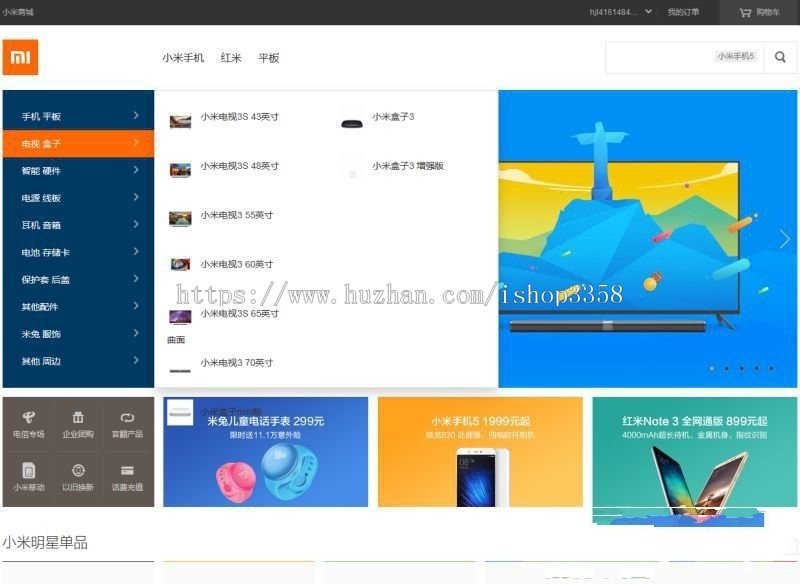Expand the 电视 盒子 category chevron
Viewport: 800px width, 584px height.
pyautogui.click(x=136, y=142)
